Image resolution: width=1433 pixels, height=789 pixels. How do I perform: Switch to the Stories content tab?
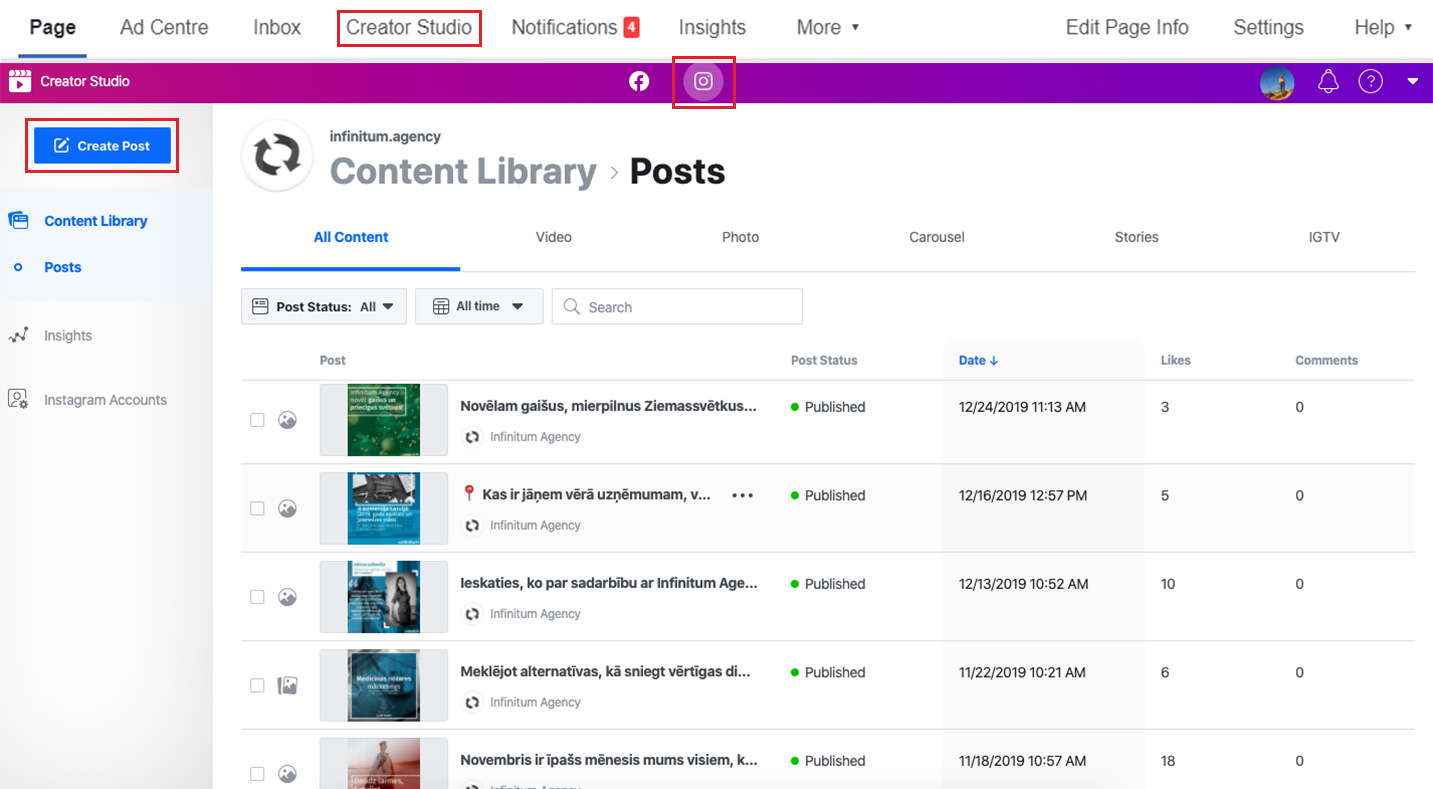click(1136, 237)
